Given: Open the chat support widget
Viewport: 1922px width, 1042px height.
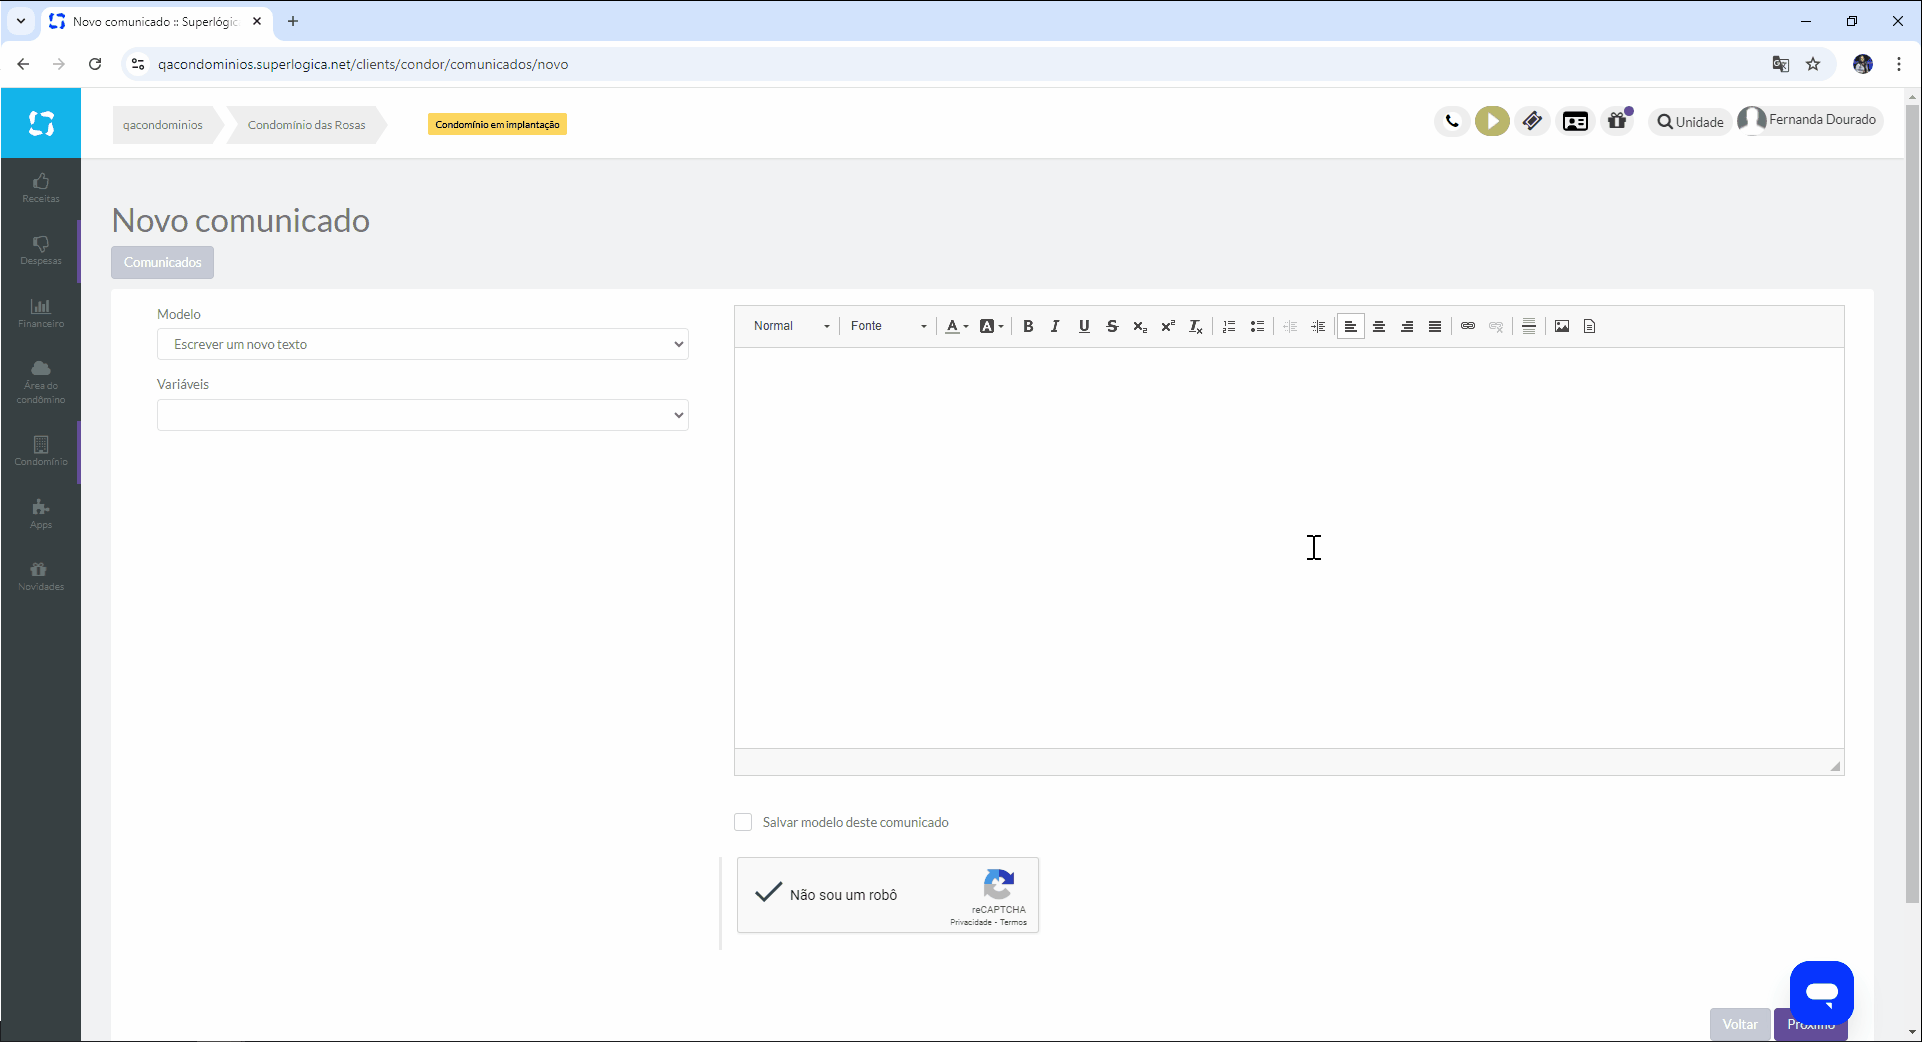Looking at the screenshot, I should point(1822,993).
